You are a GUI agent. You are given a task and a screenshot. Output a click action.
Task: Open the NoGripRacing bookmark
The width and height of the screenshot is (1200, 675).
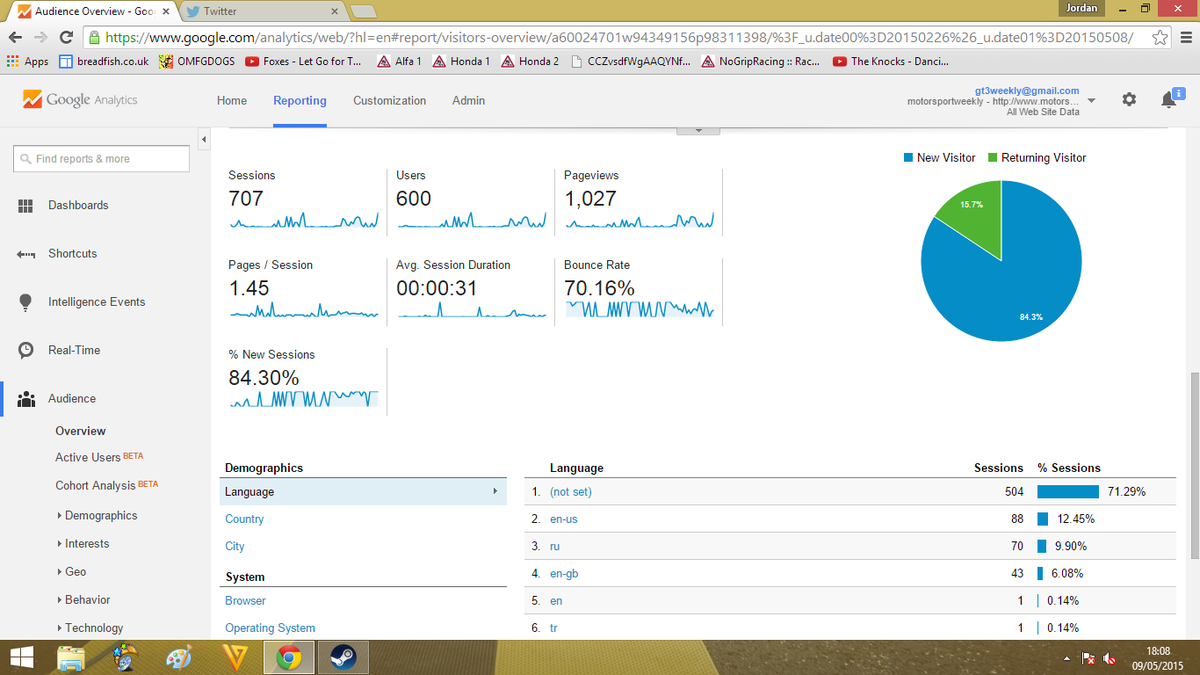pyautogui.click(x=760, y=61)
